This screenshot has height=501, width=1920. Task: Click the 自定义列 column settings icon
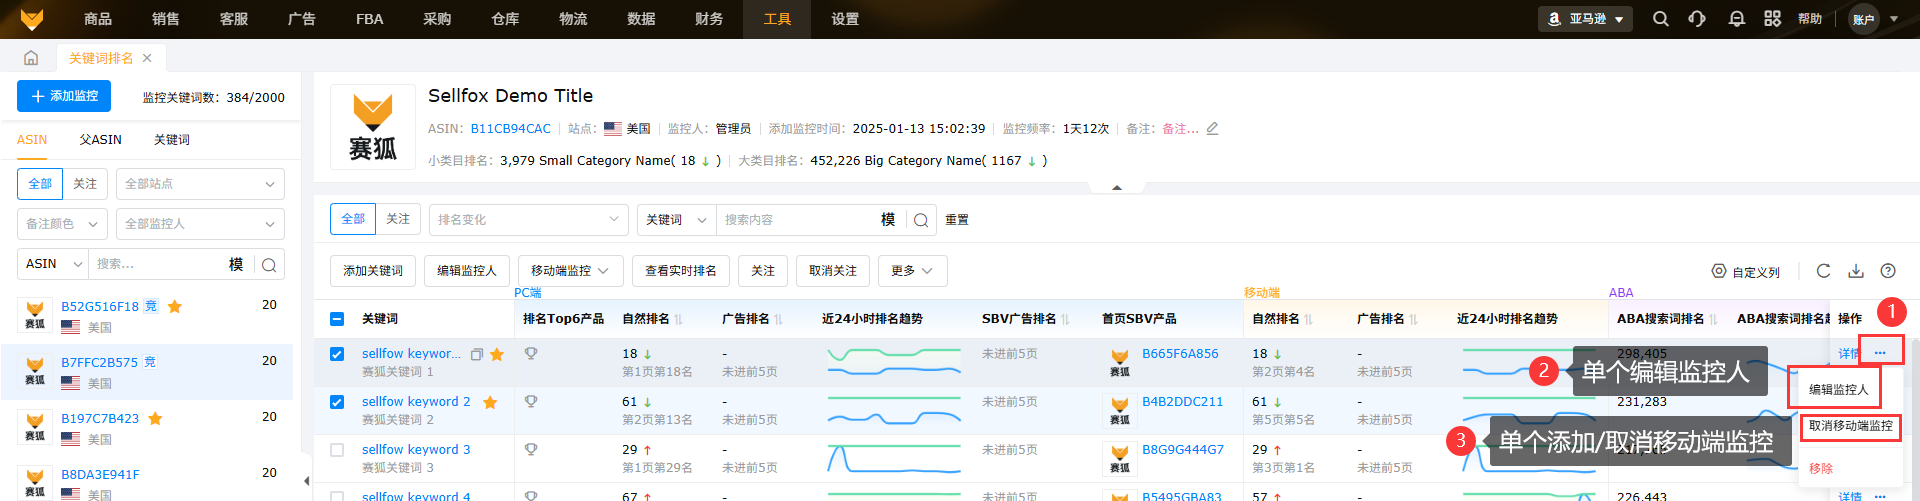(x=1719, y=271)
